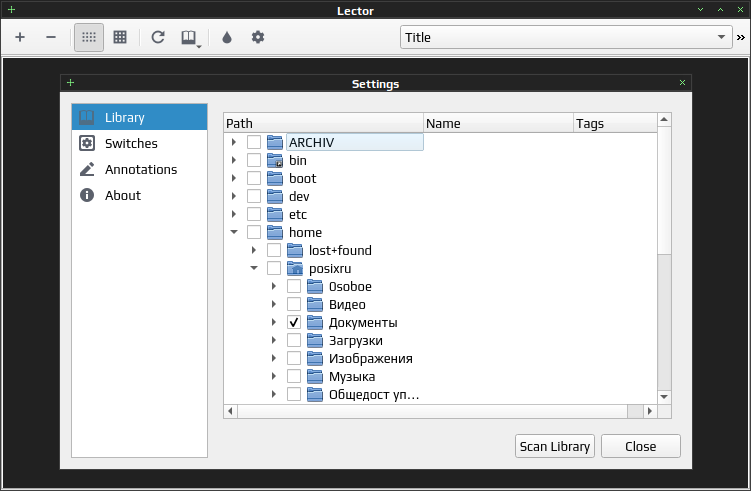Viewport: 751px width, 491px height.
Task: Open the Title sort dropdown
Action: [x=566, y=37]
